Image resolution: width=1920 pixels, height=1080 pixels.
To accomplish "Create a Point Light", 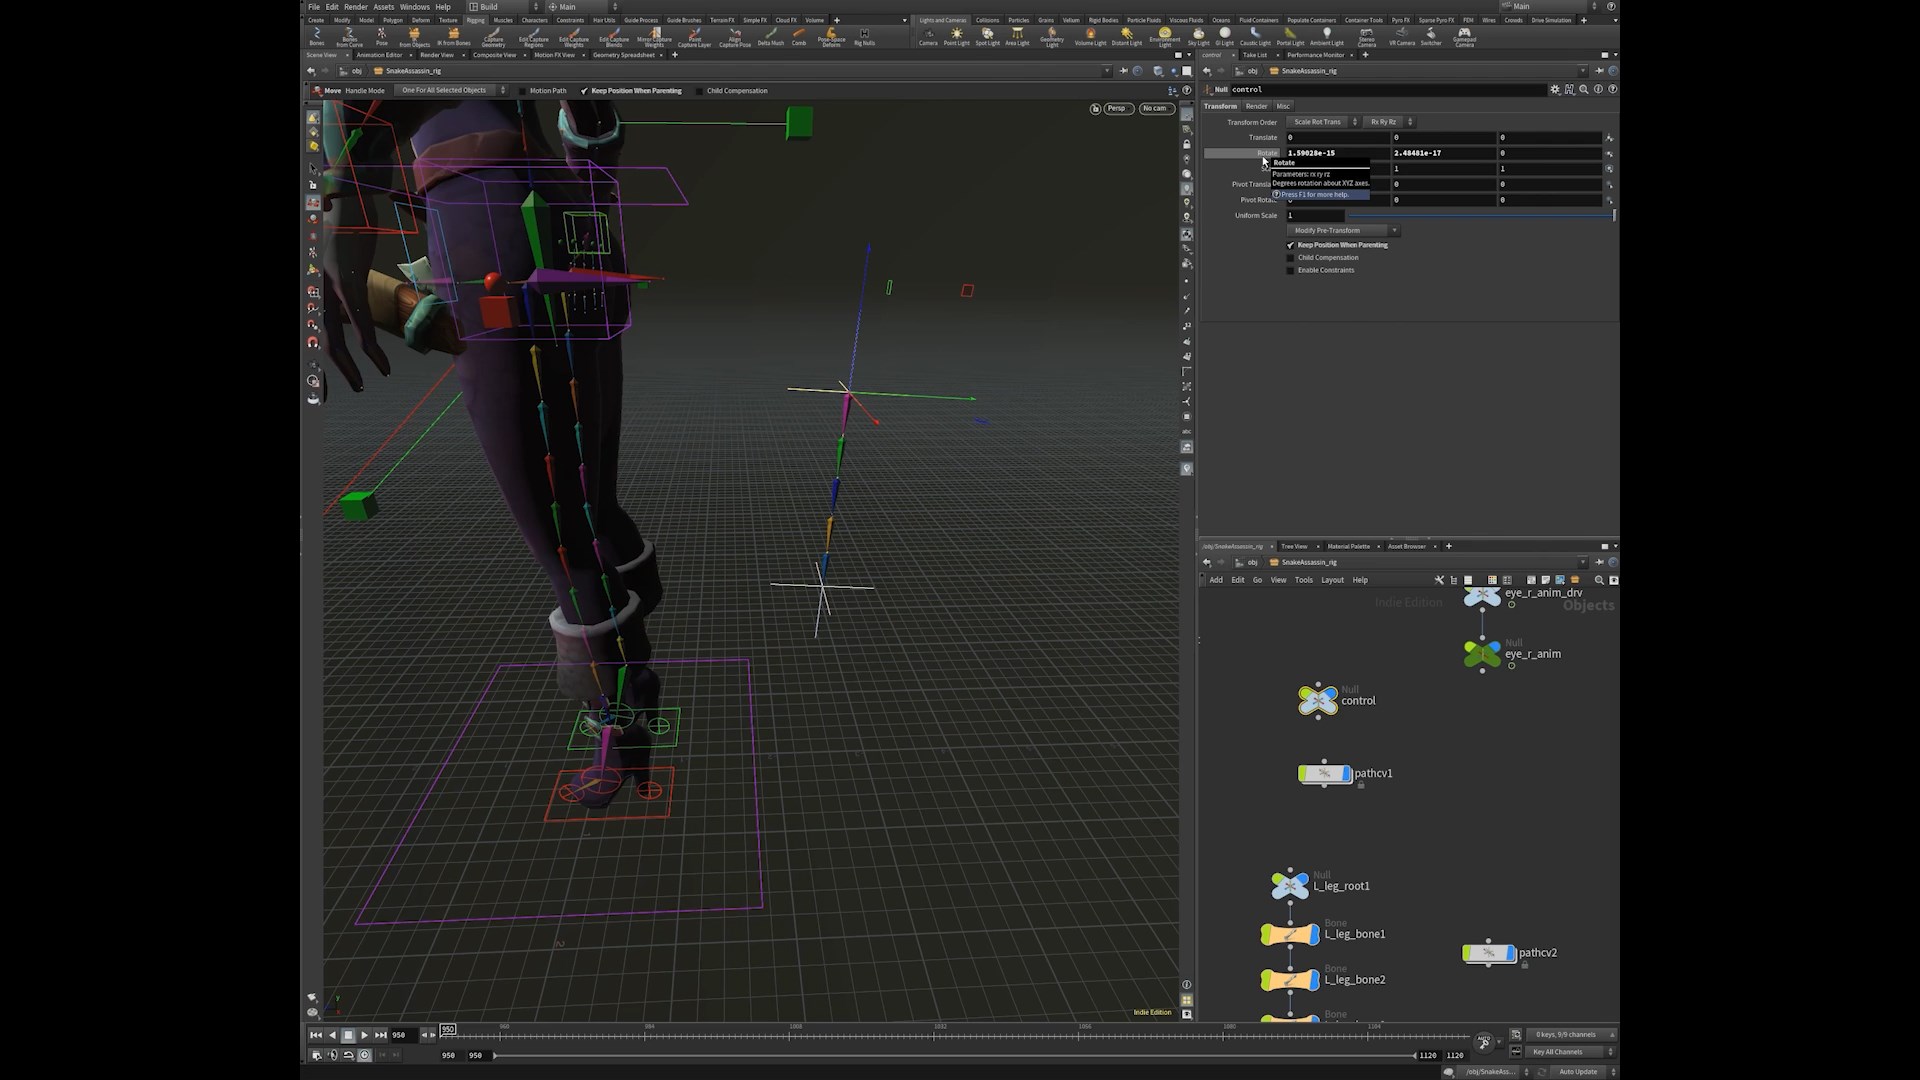I will tap(956, 37).
